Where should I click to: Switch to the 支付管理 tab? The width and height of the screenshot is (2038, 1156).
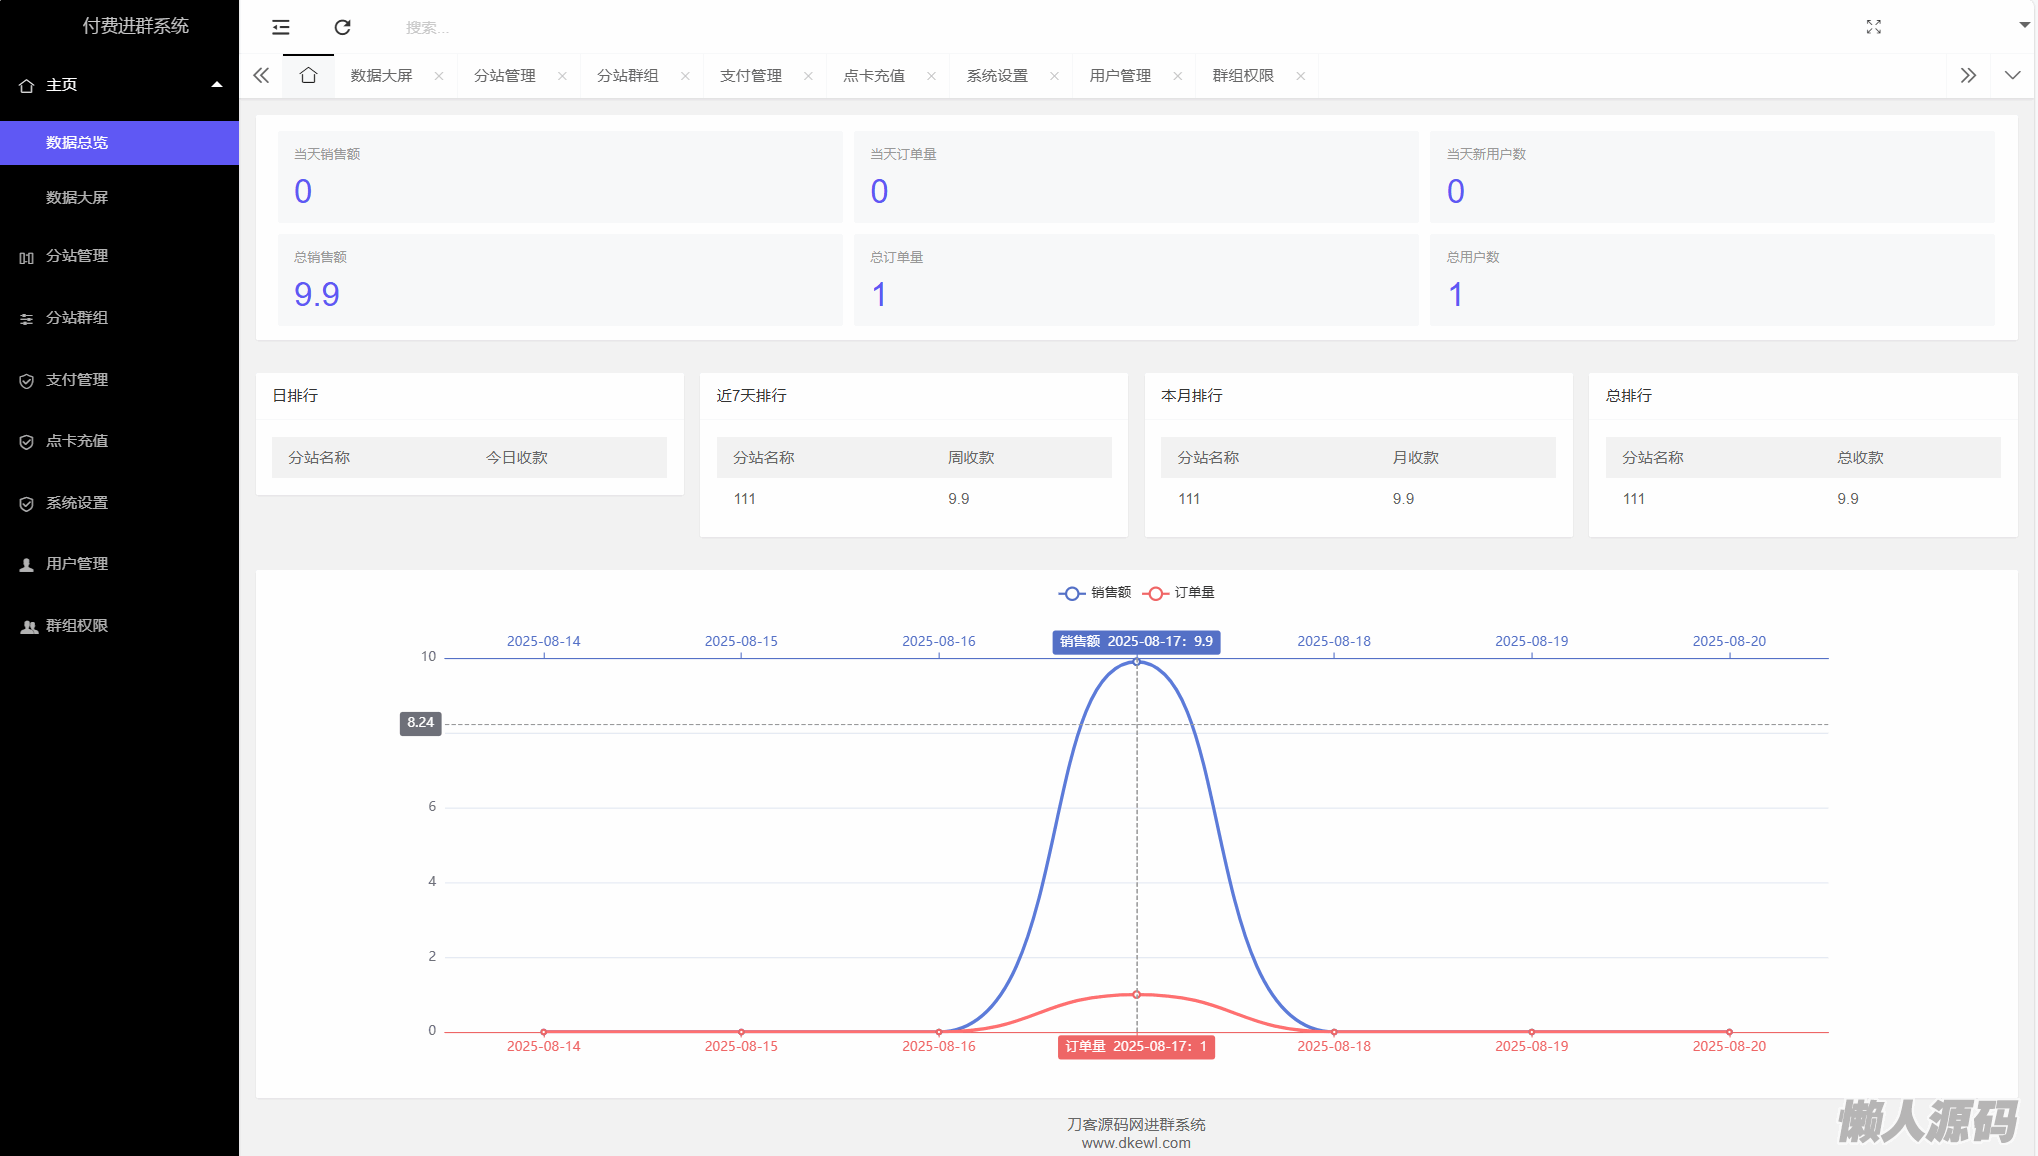pos(750,76)
